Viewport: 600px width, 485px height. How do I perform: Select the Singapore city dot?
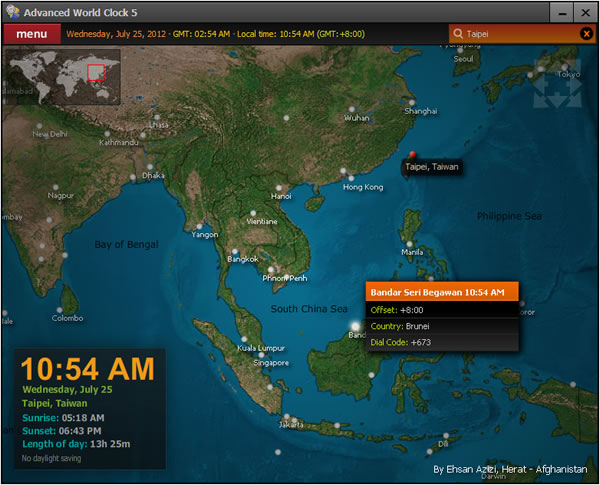pos(262,353)
